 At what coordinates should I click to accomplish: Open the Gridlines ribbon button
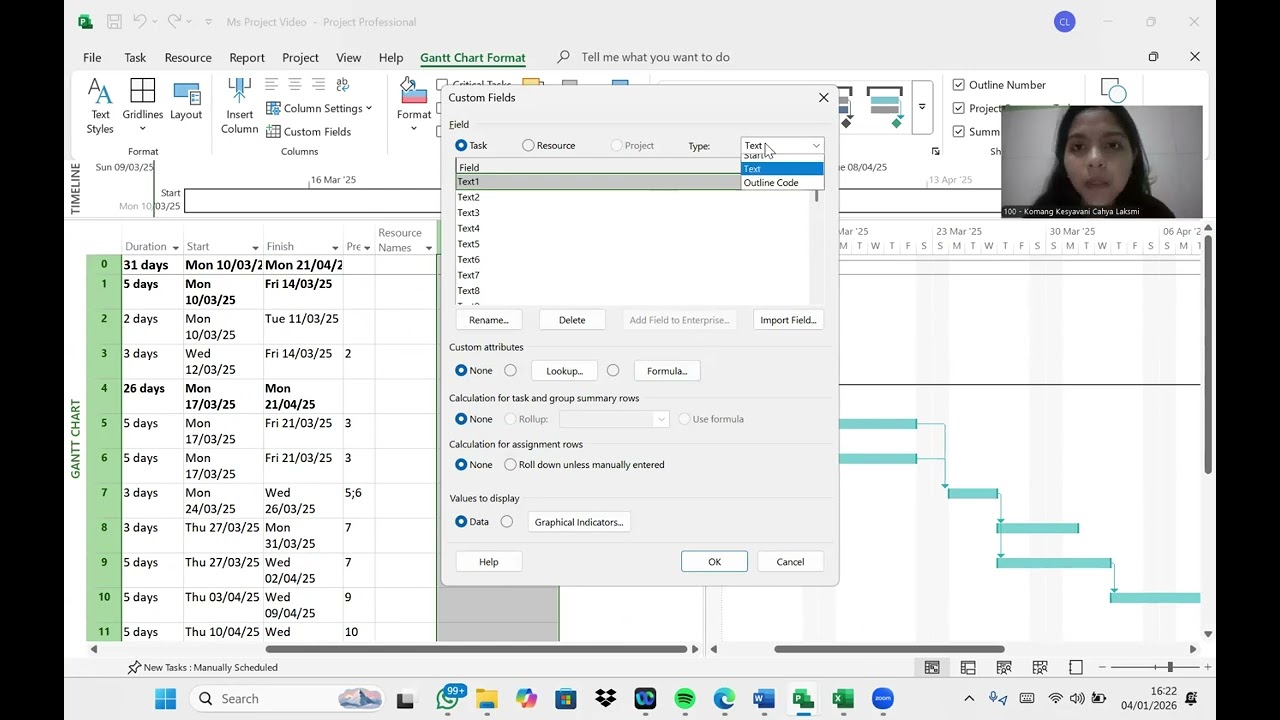(143, 107)
